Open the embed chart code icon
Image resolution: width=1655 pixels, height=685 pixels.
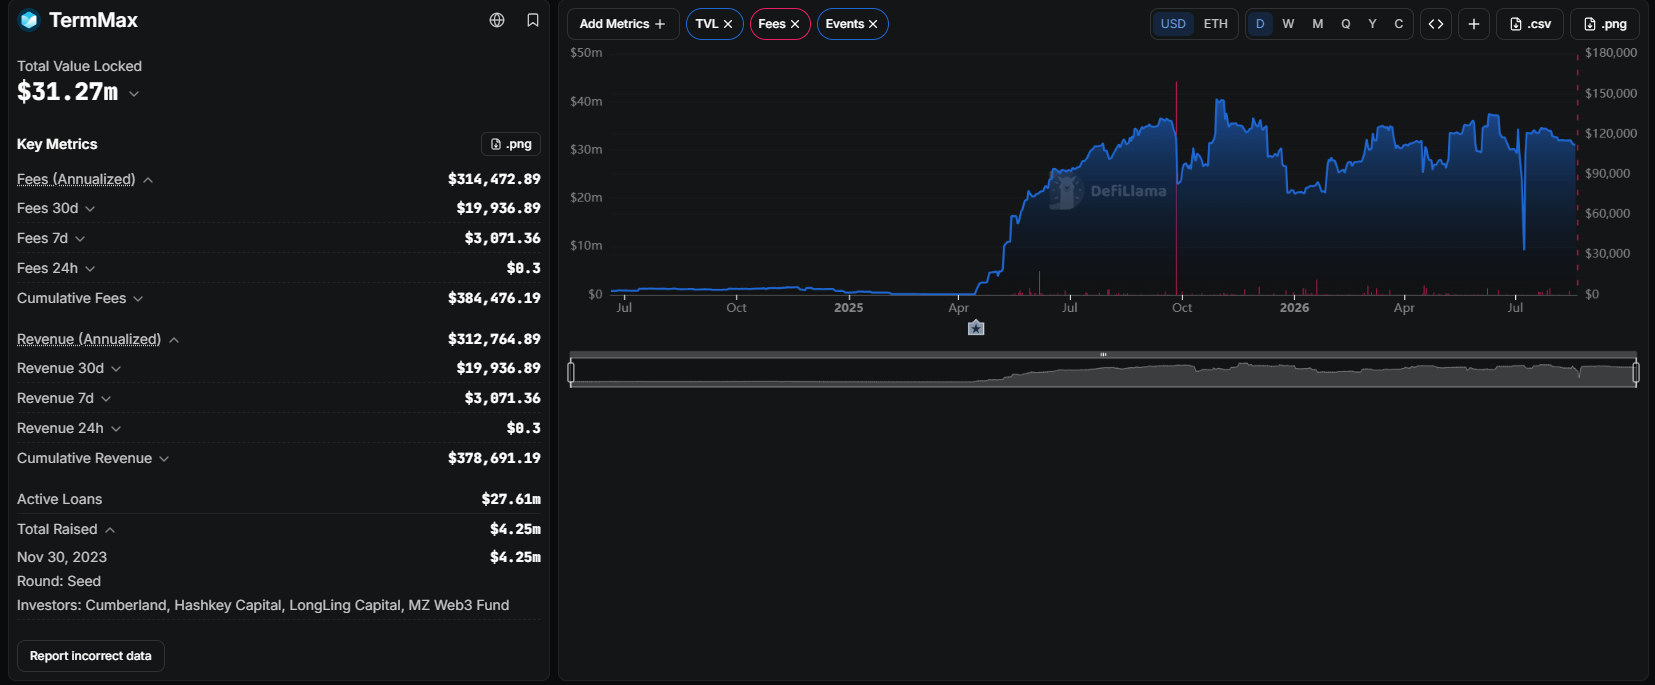(x=1436, y=24)
